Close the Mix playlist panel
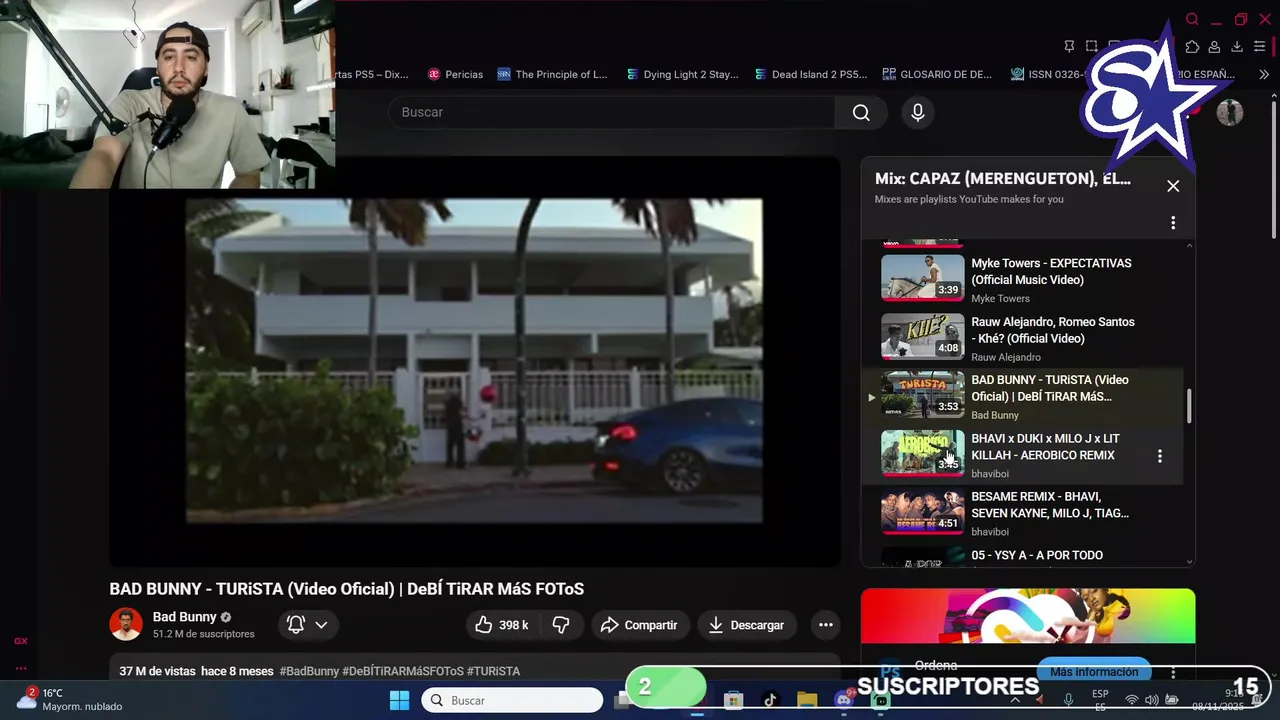1280x720 pixels. tap(1173, 186)
